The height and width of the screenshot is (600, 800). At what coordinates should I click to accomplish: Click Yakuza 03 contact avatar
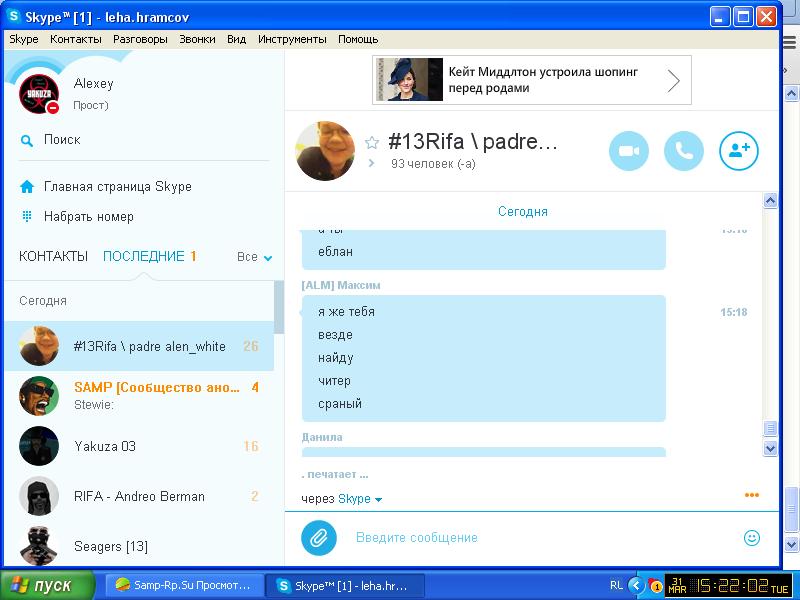(x=39, y=446)
